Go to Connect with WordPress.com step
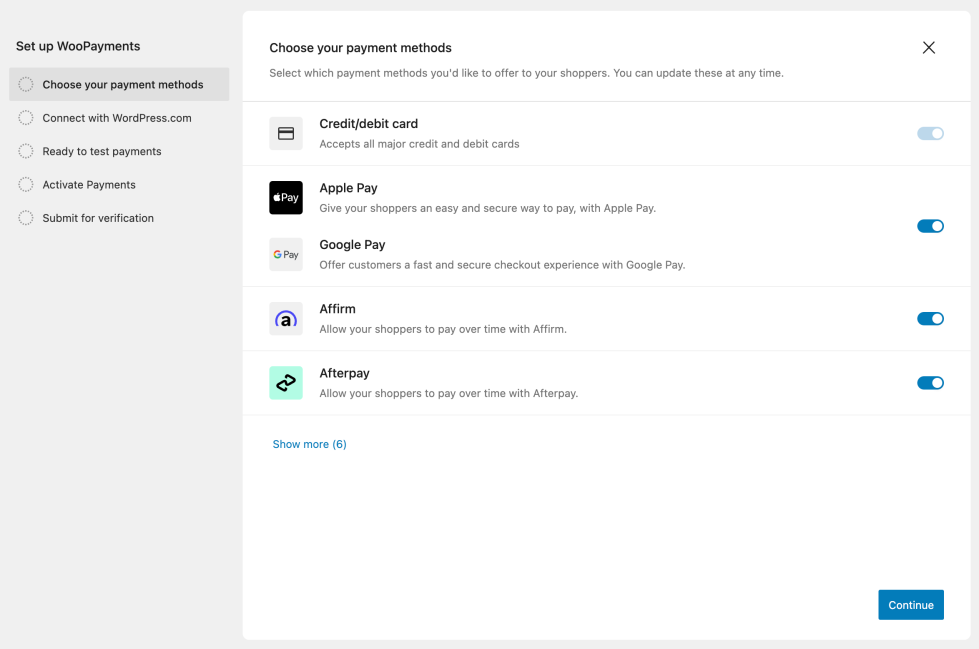This screenshot has width=979, height=649. (x=116, y=118)
